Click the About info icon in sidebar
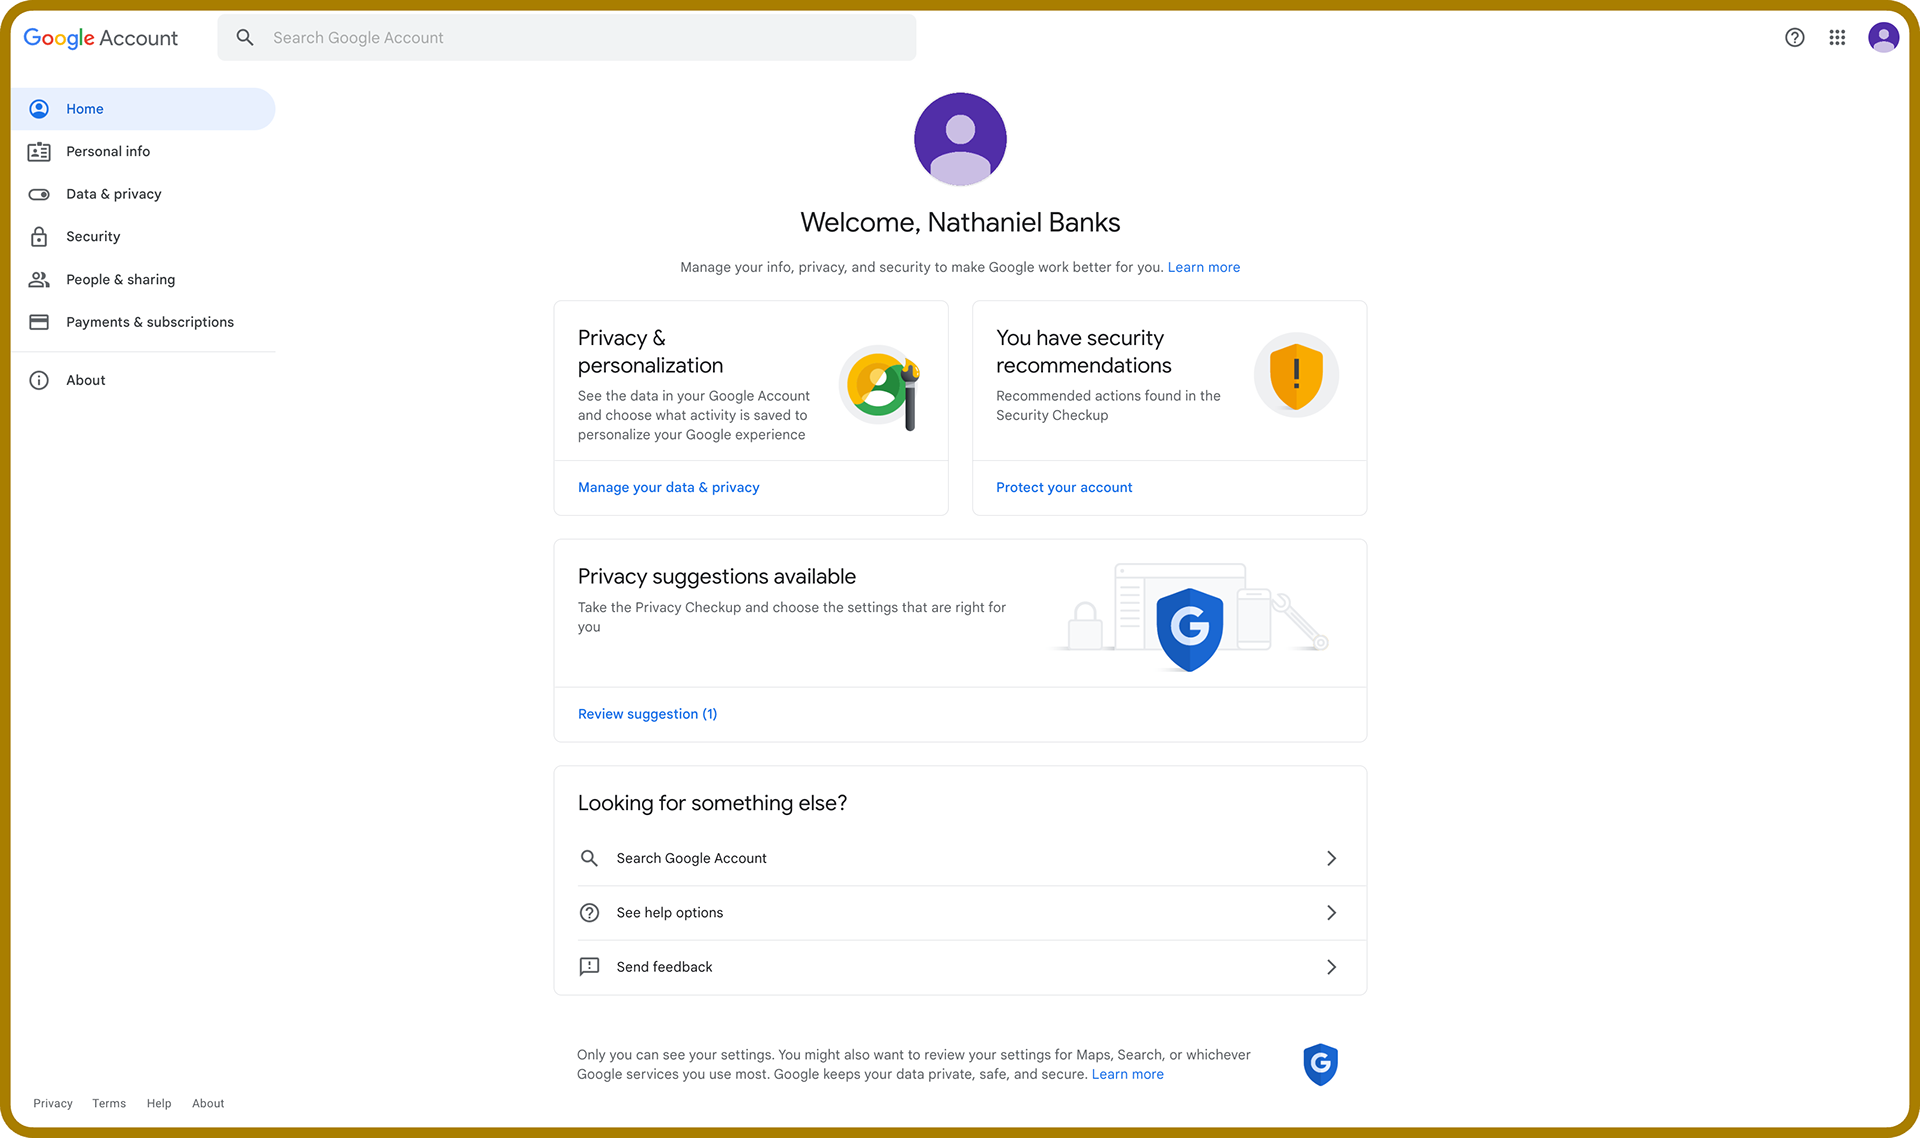 (x=39, y=380)
